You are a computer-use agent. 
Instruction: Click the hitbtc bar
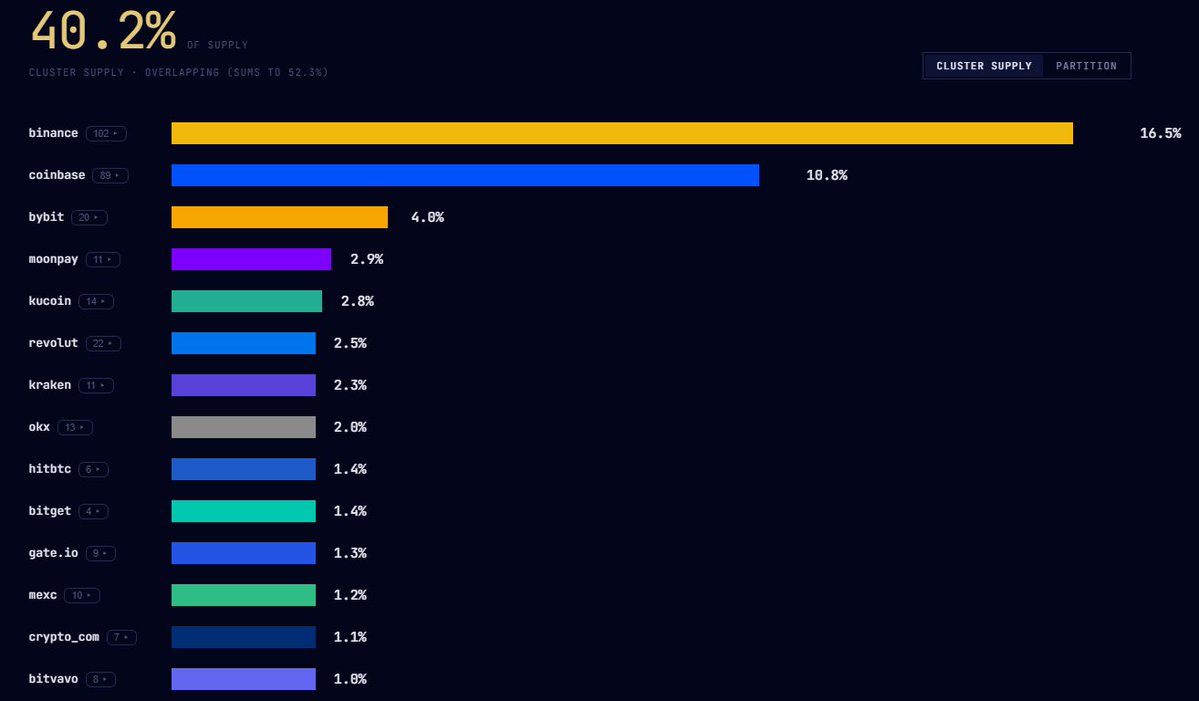[243, 469]
